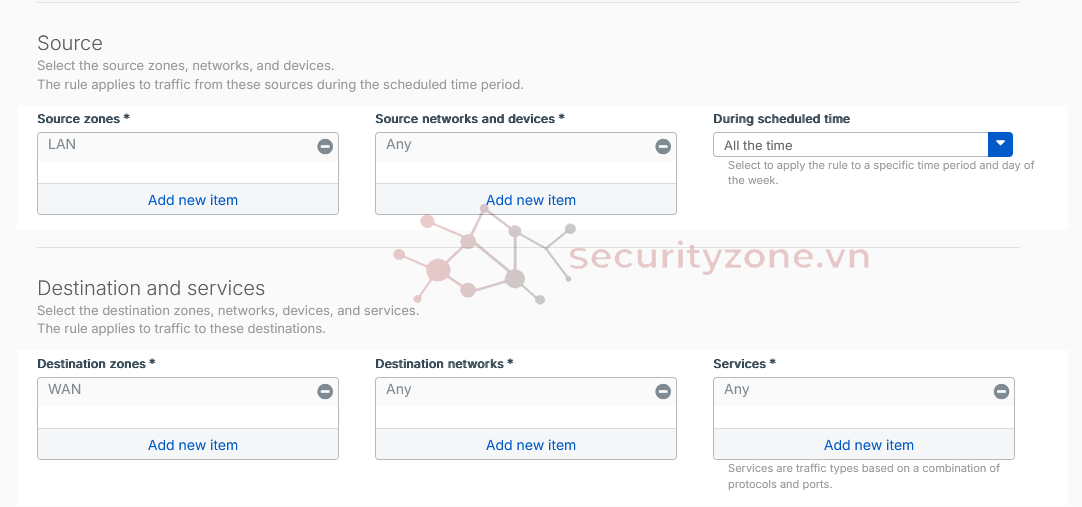1082x507 pixels.
Task: Remove LAN from Source zones
Action: click(325, 147)
